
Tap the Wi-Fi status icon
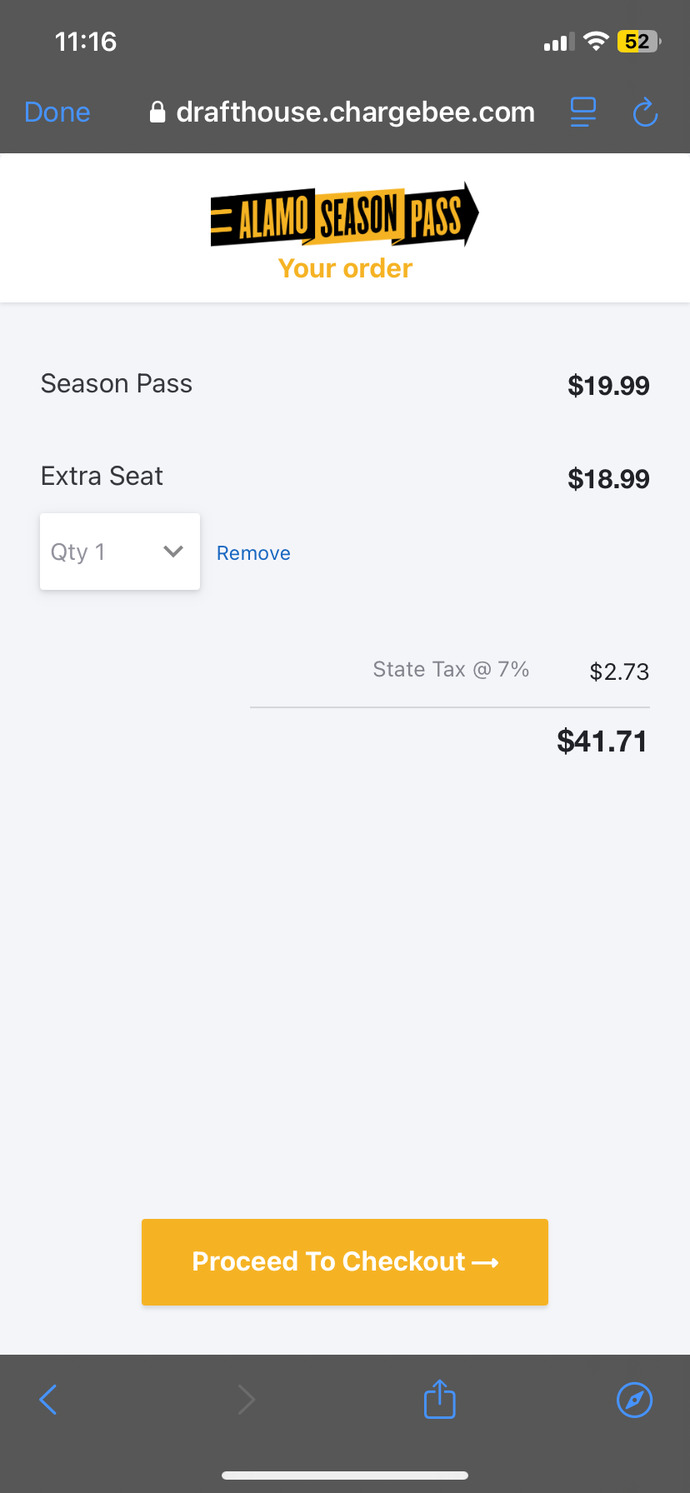tap(597, 42)
